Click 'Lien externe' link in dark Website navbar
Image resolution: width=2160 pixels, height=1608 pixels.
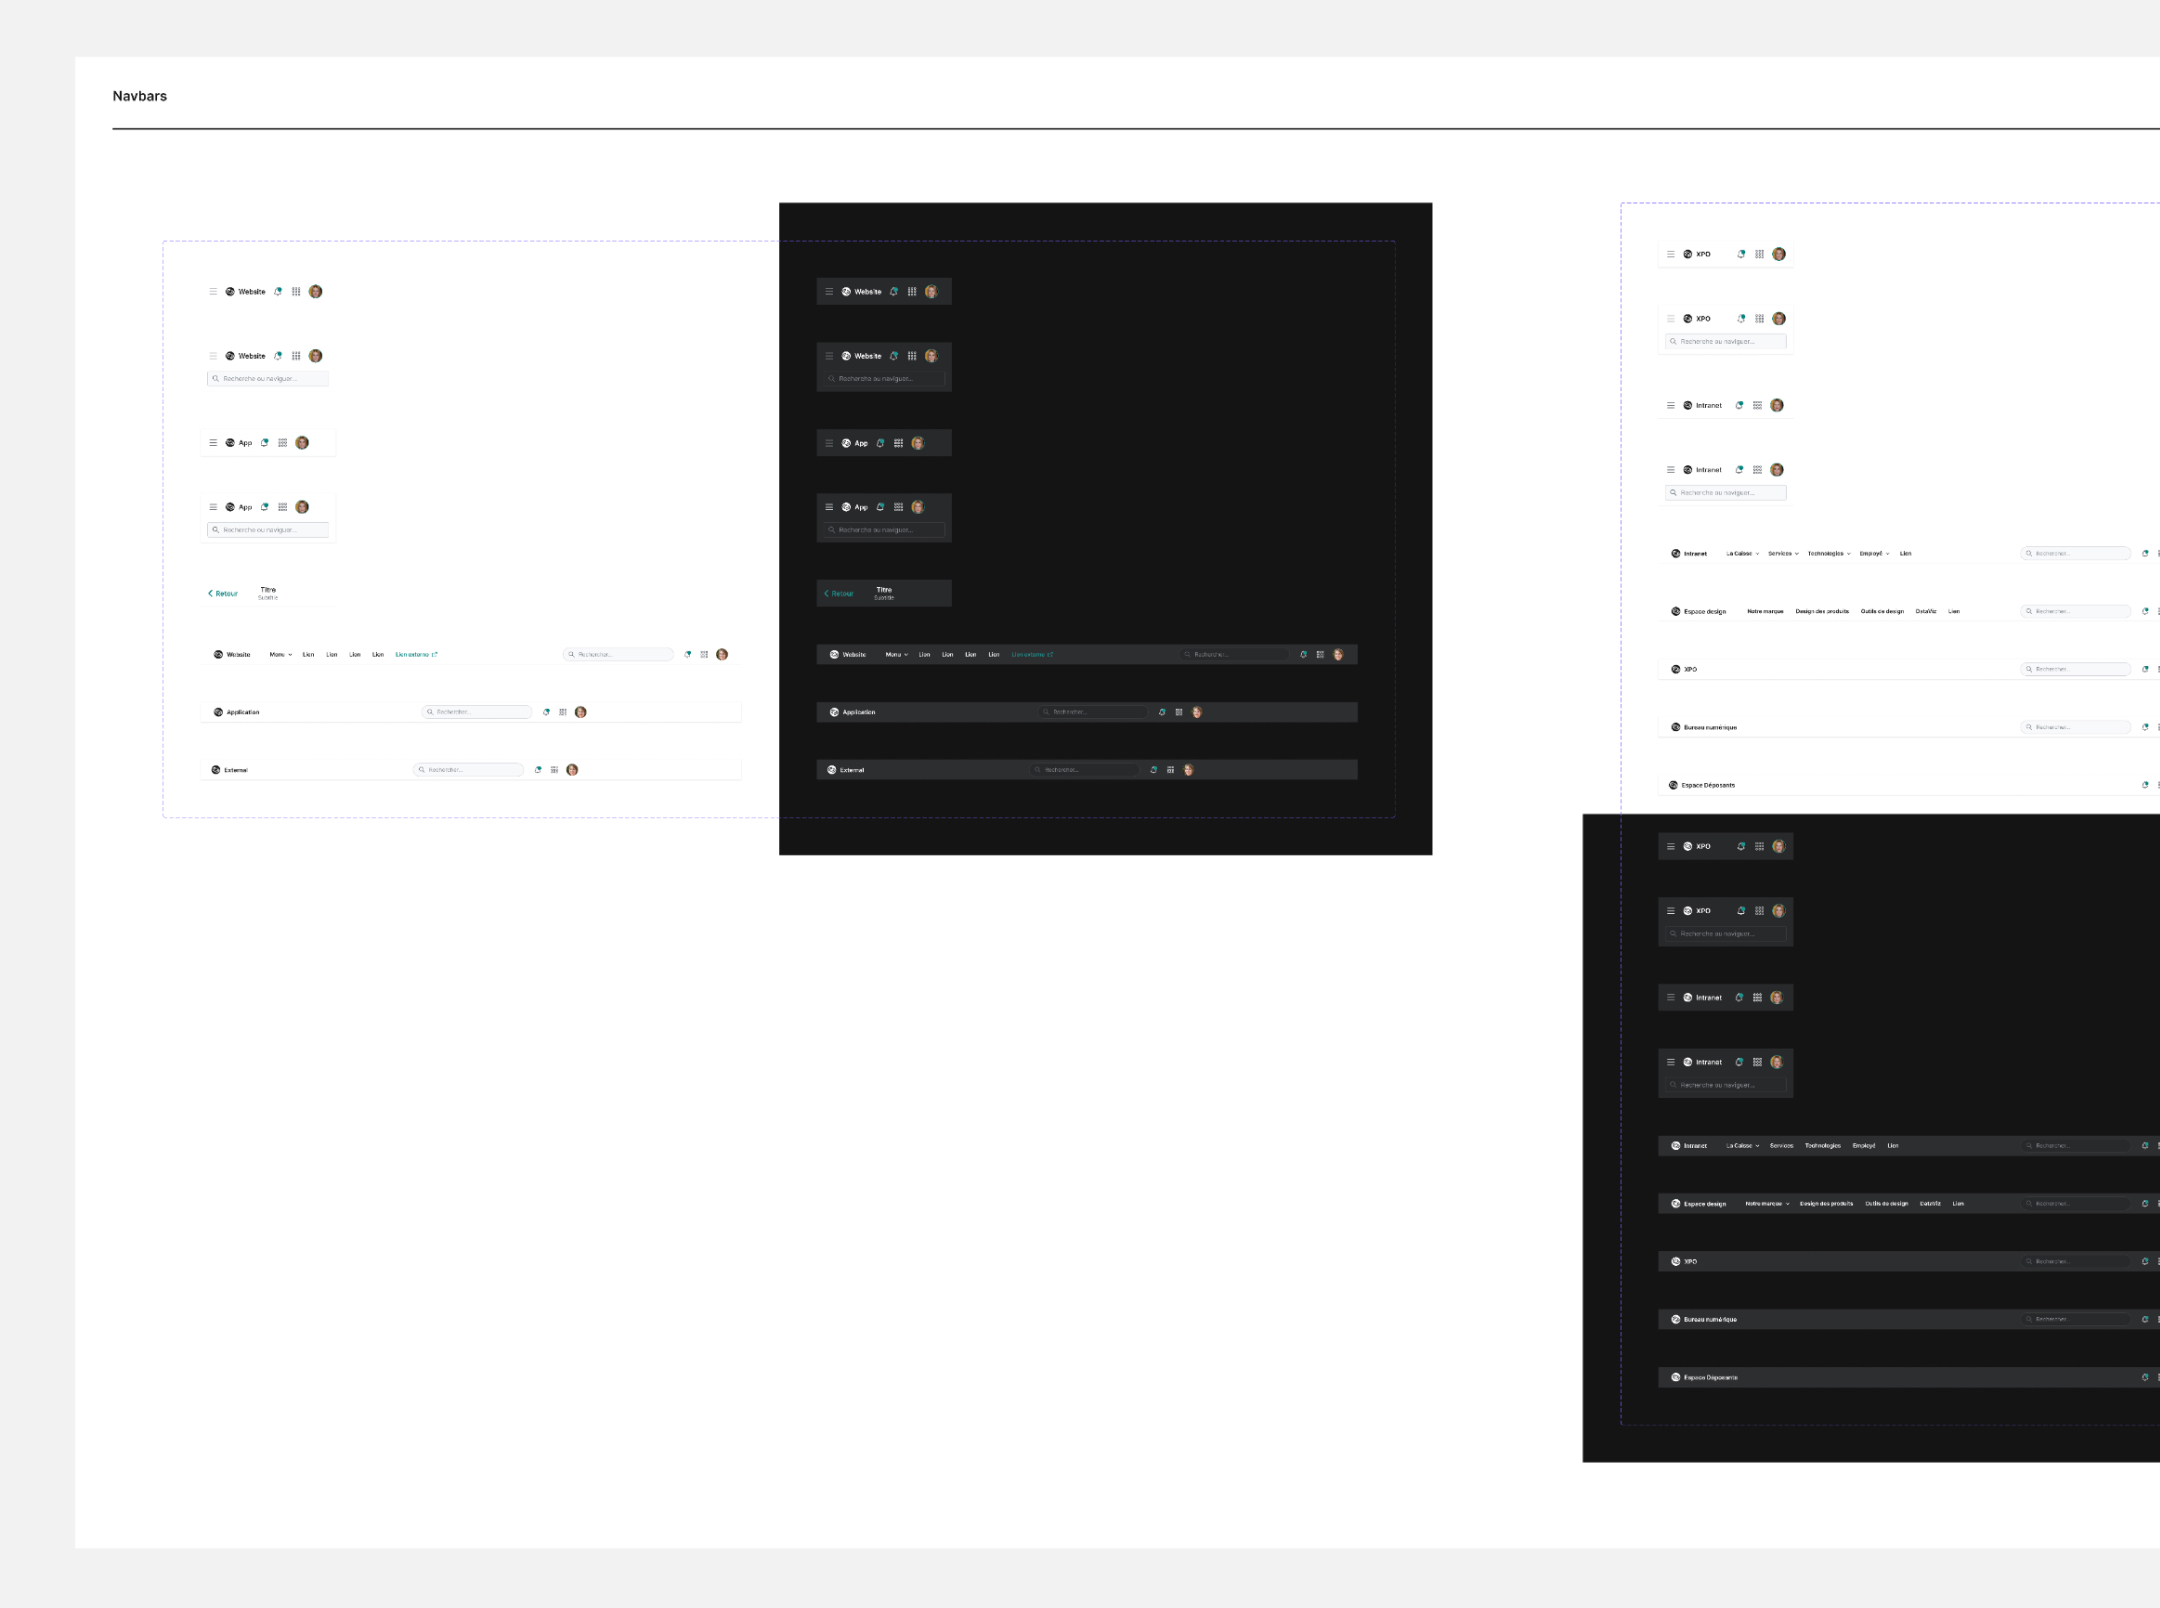point(1030,655)
